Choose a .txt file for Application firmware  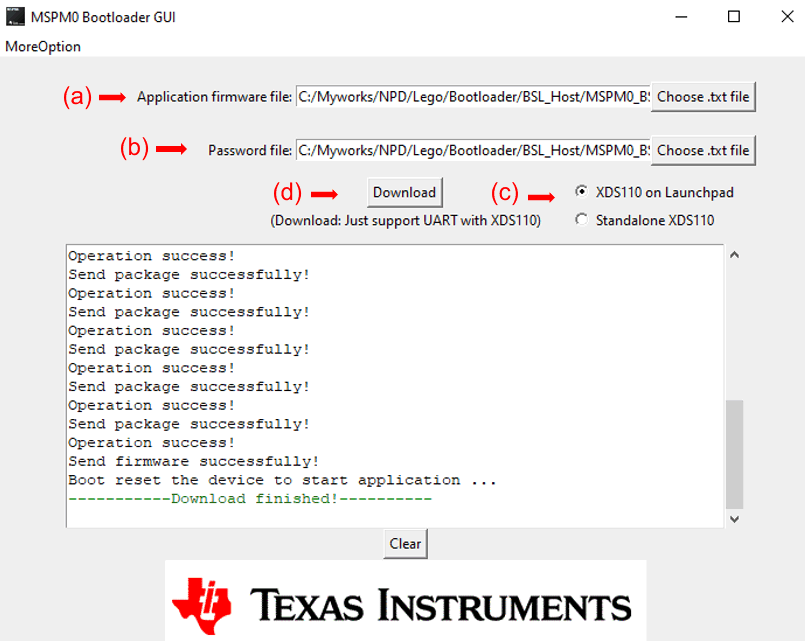pyautogui.click(x=703, y=97)
